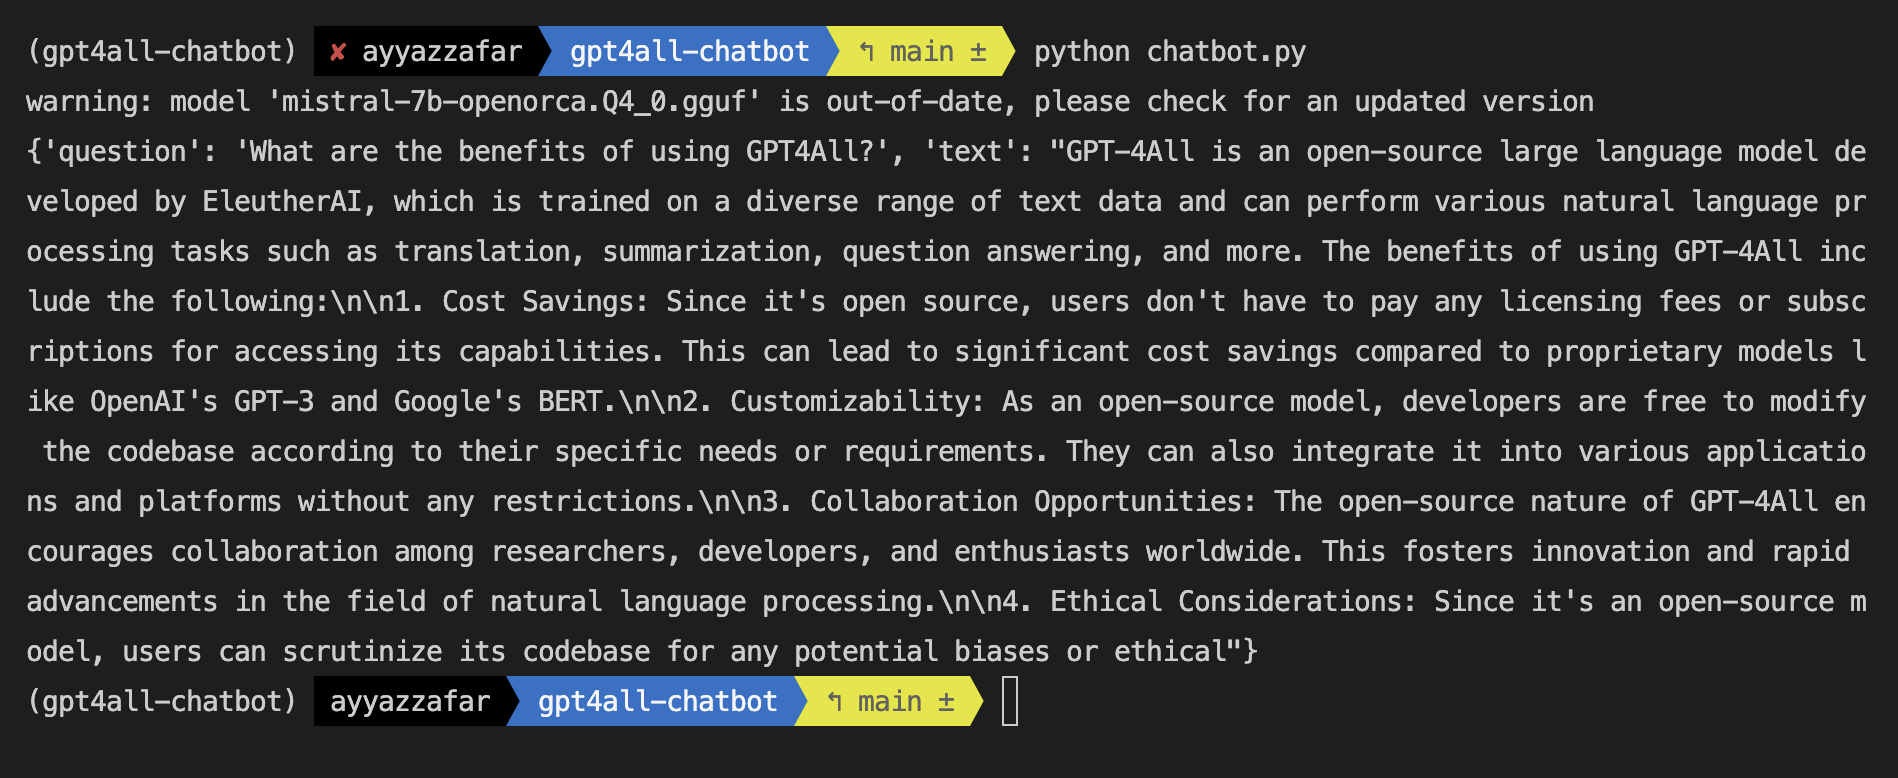Select the ayyazzafar user segment in bottom prompt
The width and height of the screenshot is (1898, 778).
pyautogui.click(x=410, y=702)
